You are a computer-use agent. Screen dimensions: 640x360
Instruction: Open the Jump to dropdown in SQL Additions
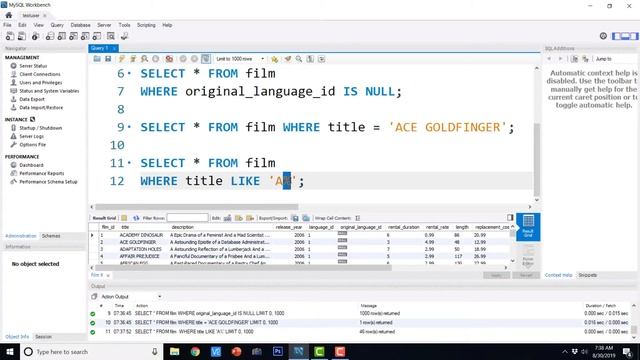click(615, 59)
